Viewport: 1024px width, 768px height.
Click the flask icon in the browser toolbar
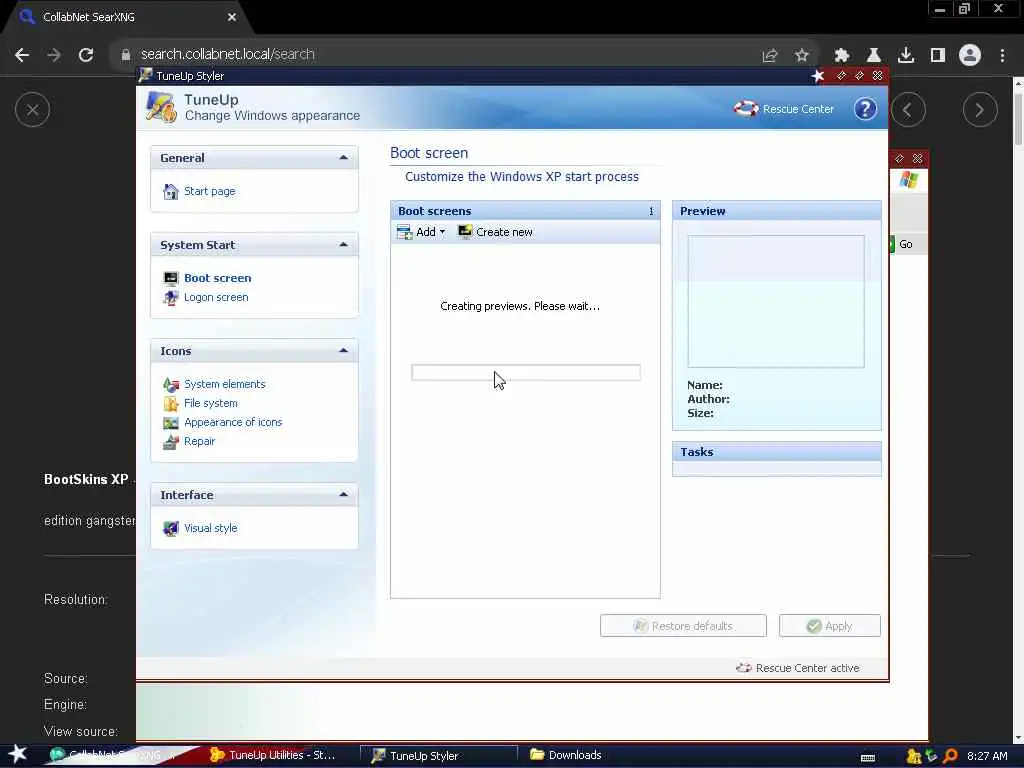(874, 56)
